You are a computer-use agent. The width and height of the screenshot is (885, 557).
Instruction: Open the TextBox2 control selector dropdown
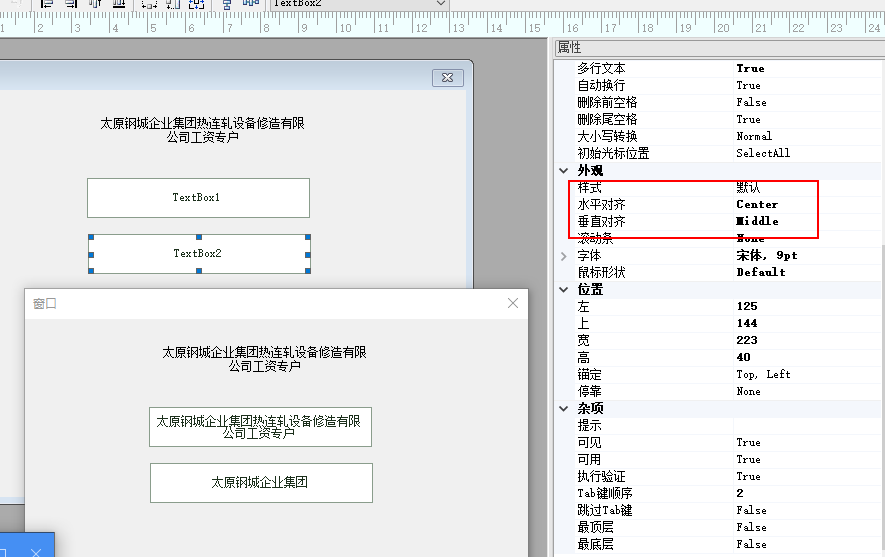click(441, 3)
